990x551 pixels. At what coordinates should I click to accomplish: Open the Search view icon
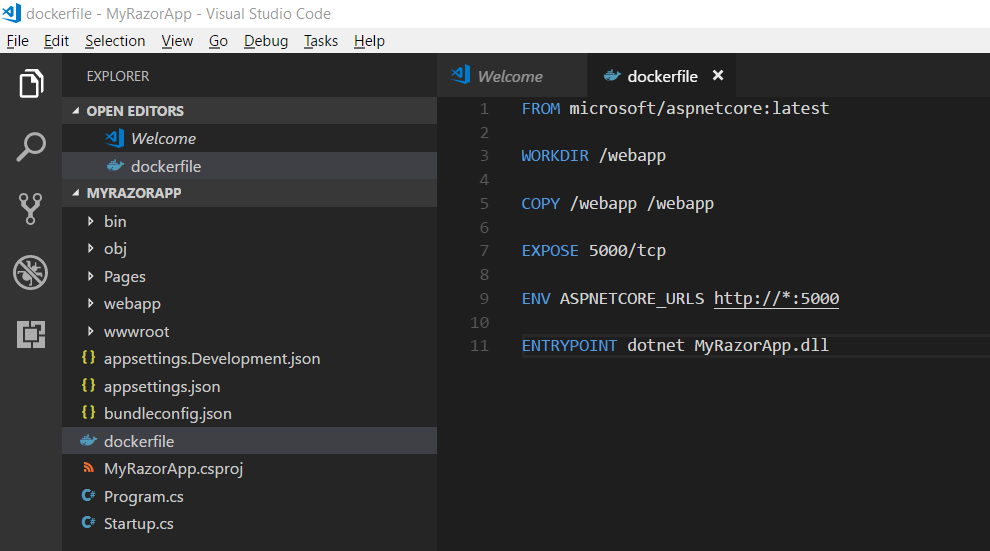coord(31,146)
